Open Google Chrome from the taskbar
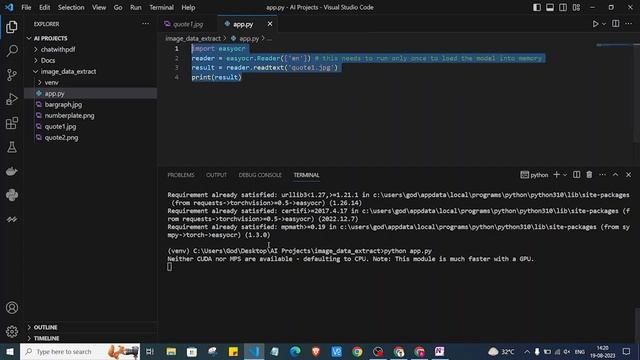 (357, 351)
